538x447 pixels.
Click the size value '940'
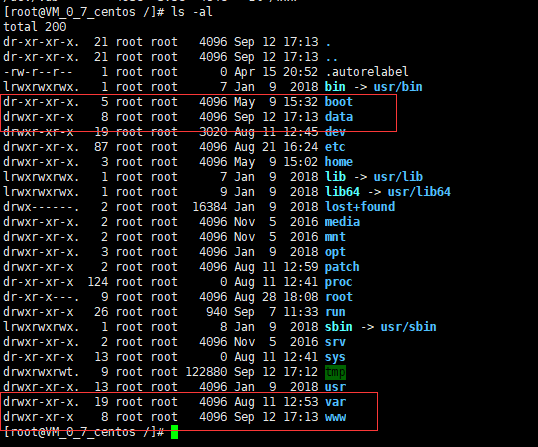(217, 312)
